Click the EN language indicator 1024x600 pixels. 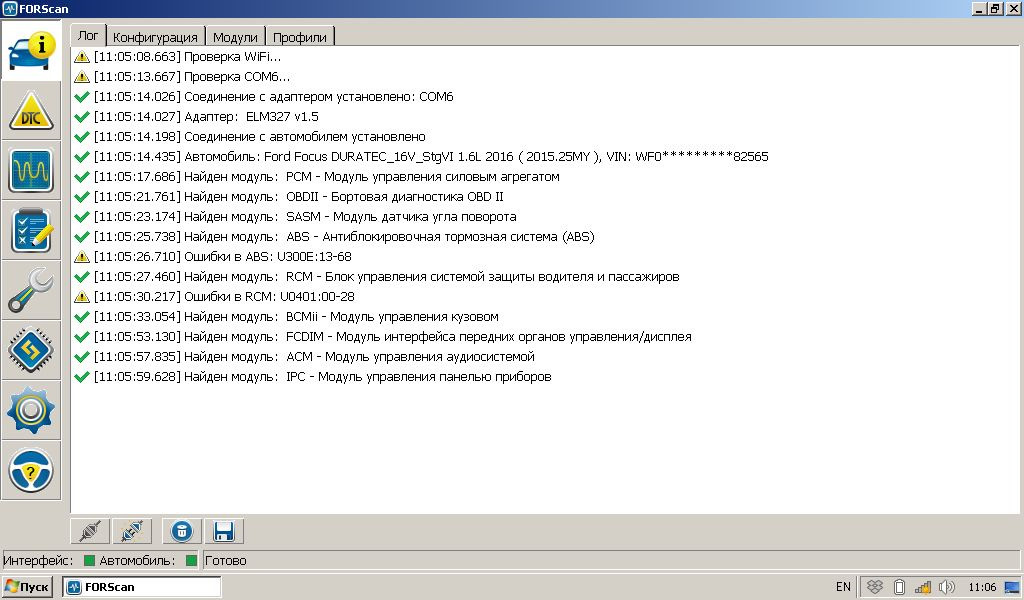pyautogui.click(x=843, y=587)
